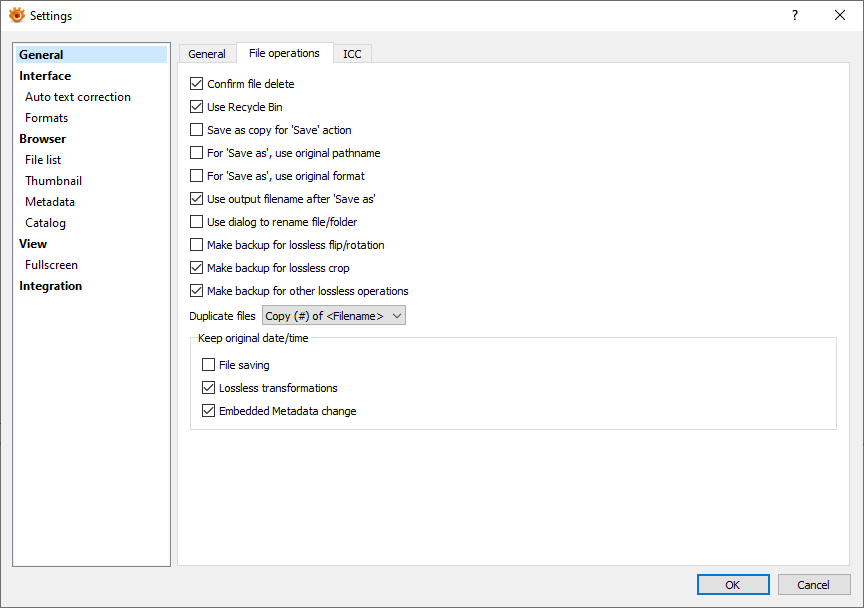The width and height of the screenshot is (864, 608).
Task: Open the Duplicate files dropdown
Action: pos(334,316)
